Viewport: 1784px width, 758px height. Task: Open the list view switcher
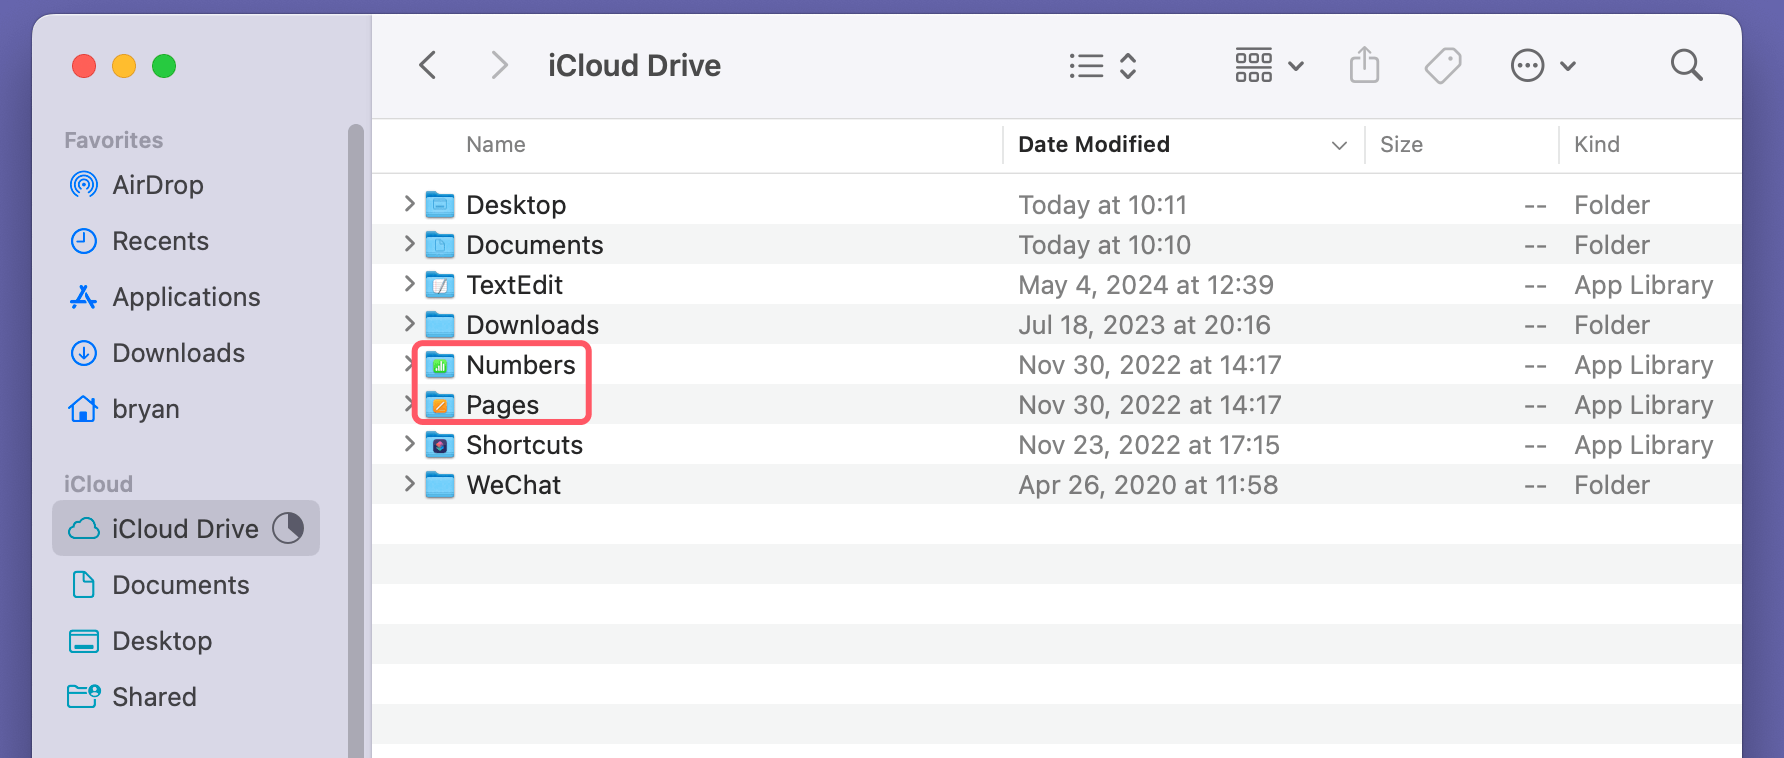1103,66
